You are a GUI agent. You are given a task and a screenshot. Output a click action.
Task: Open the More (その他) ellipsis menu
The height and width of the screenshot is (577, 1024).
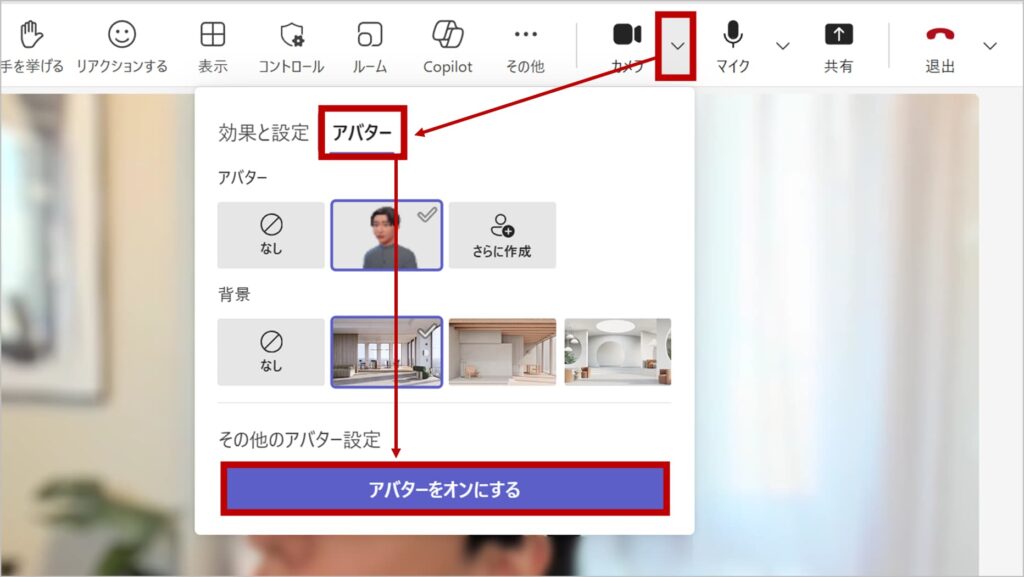[525, 36]
